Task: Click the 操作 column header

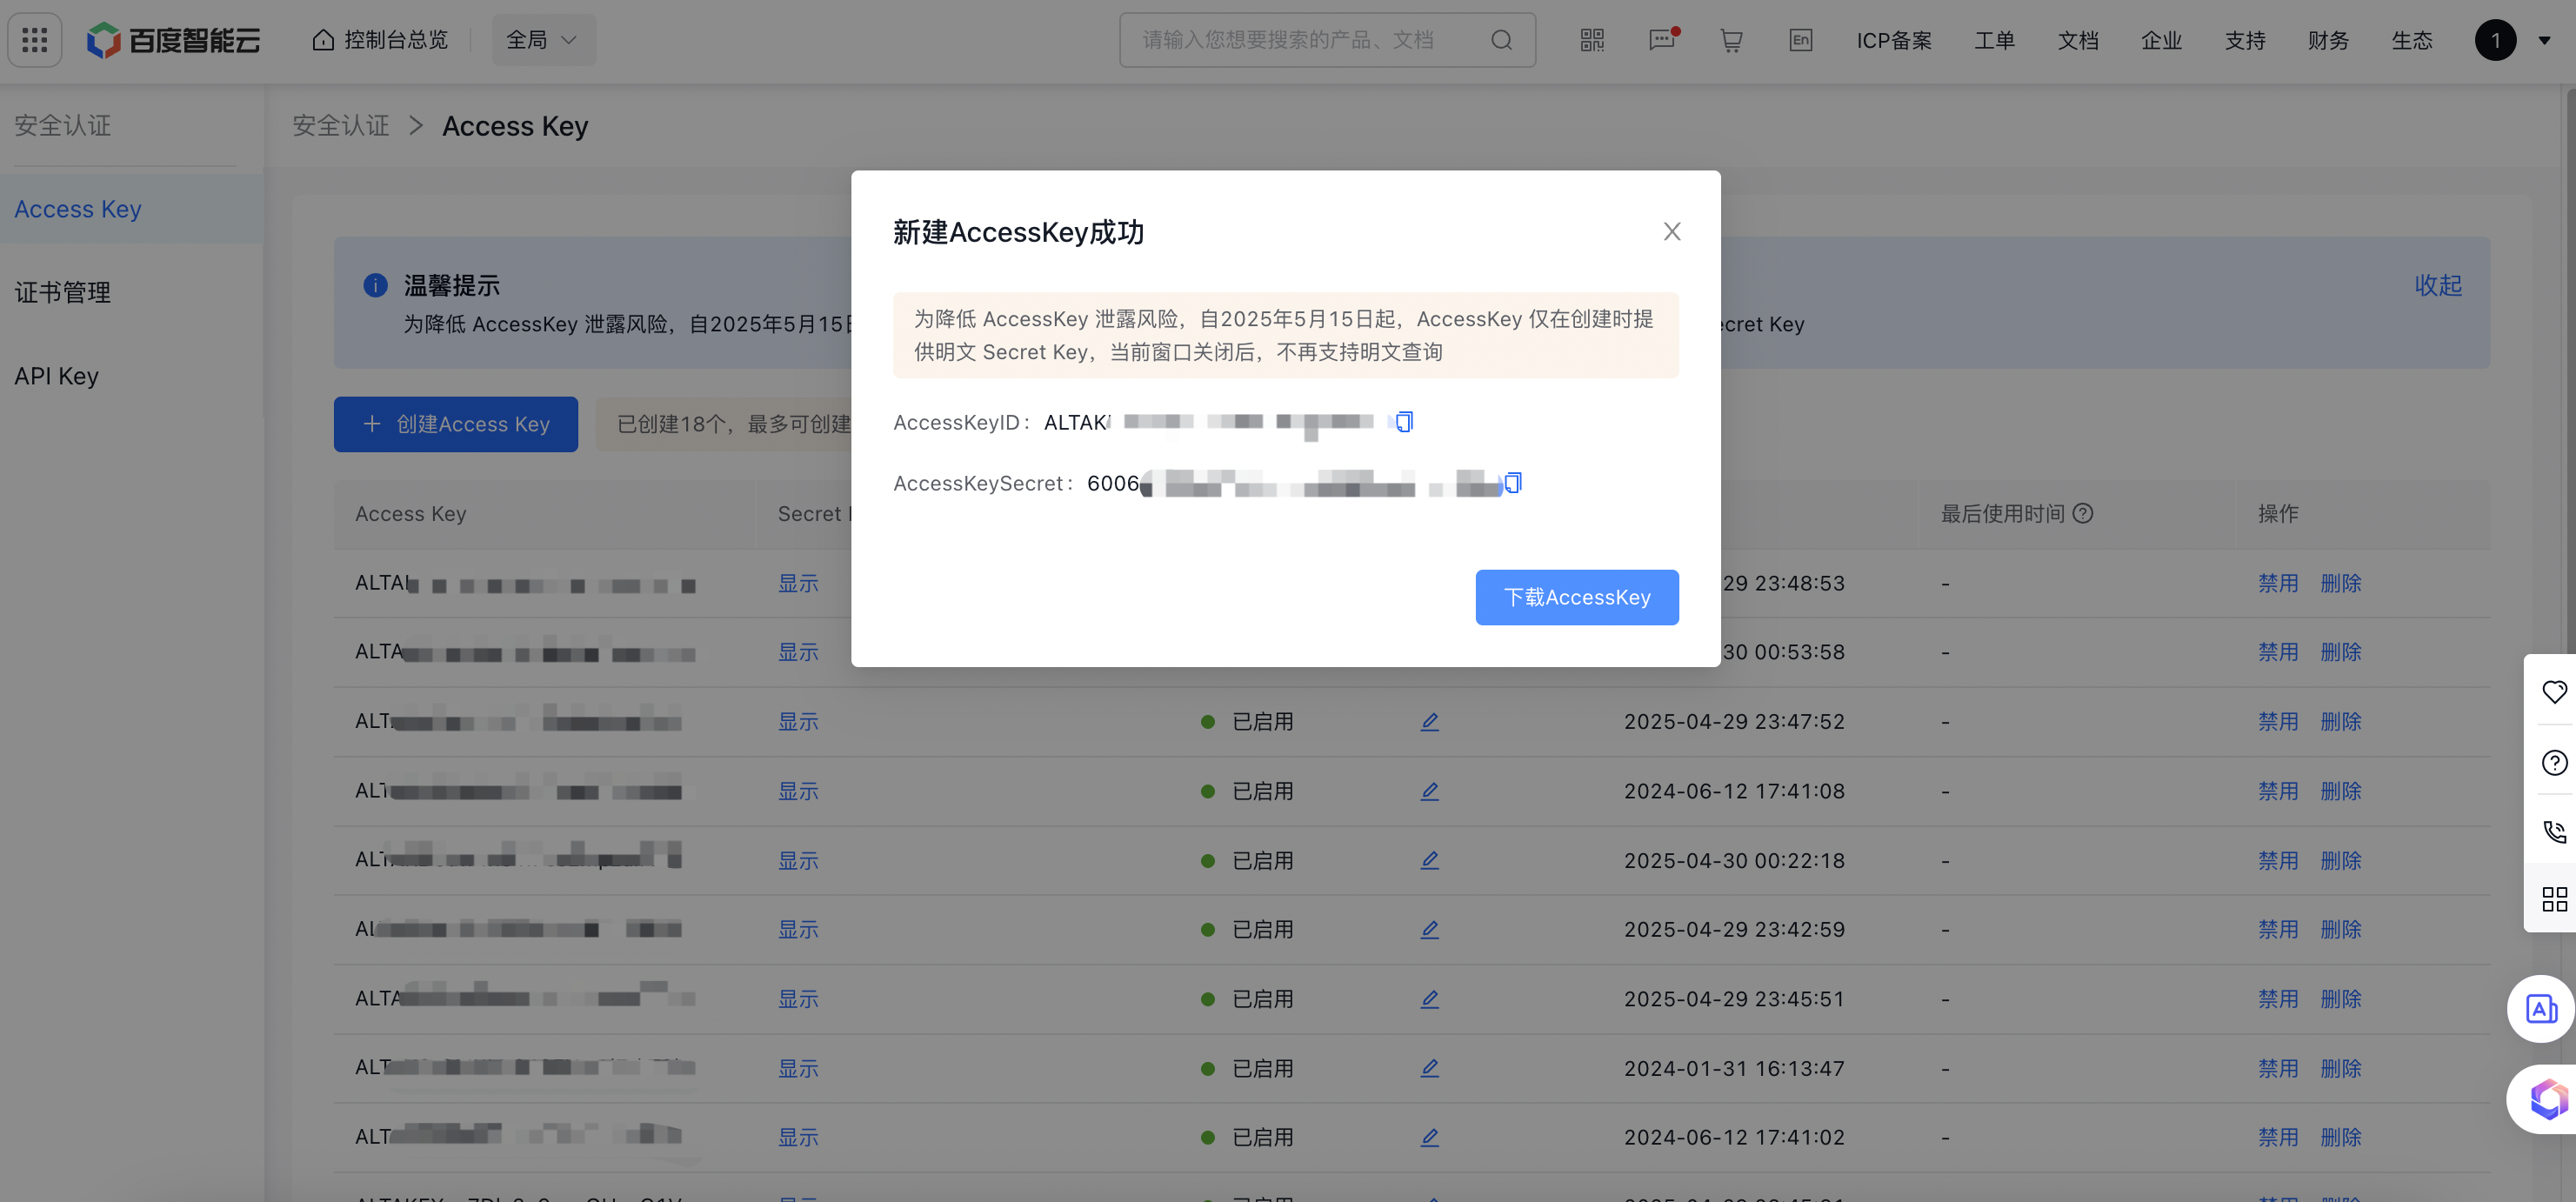Action: (x=2277, y=513)
